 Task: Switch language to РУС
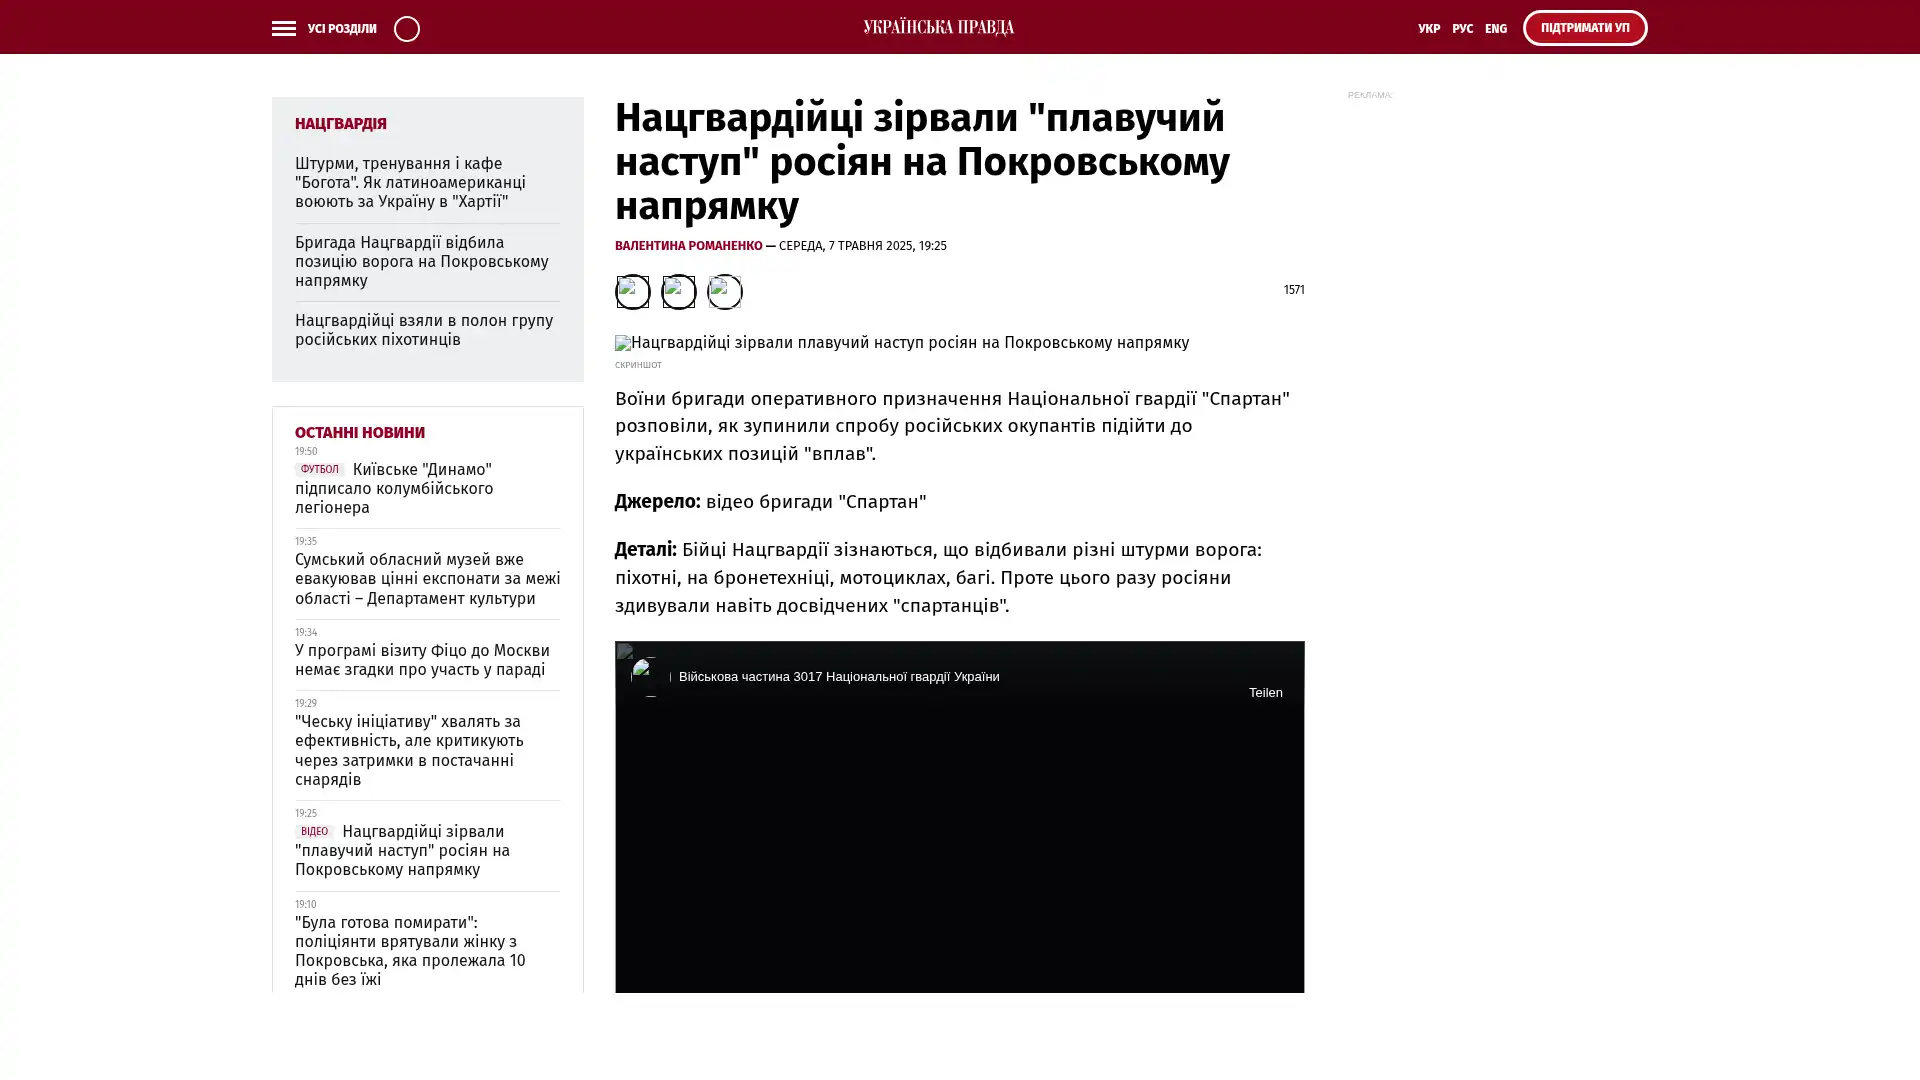tap(1462, 29)
